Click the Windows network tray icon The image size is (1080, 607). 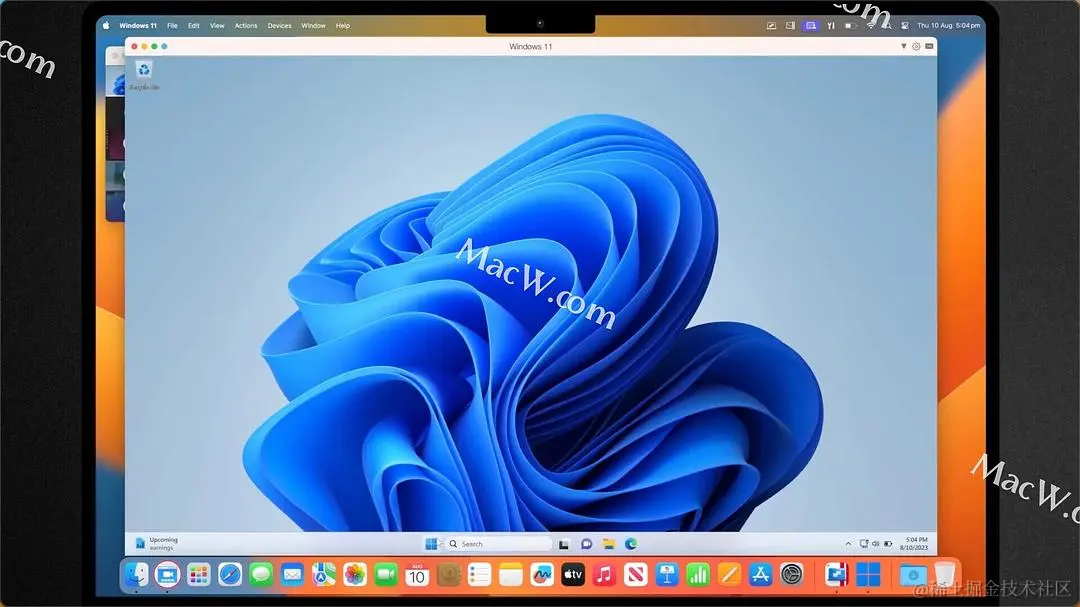864,544
